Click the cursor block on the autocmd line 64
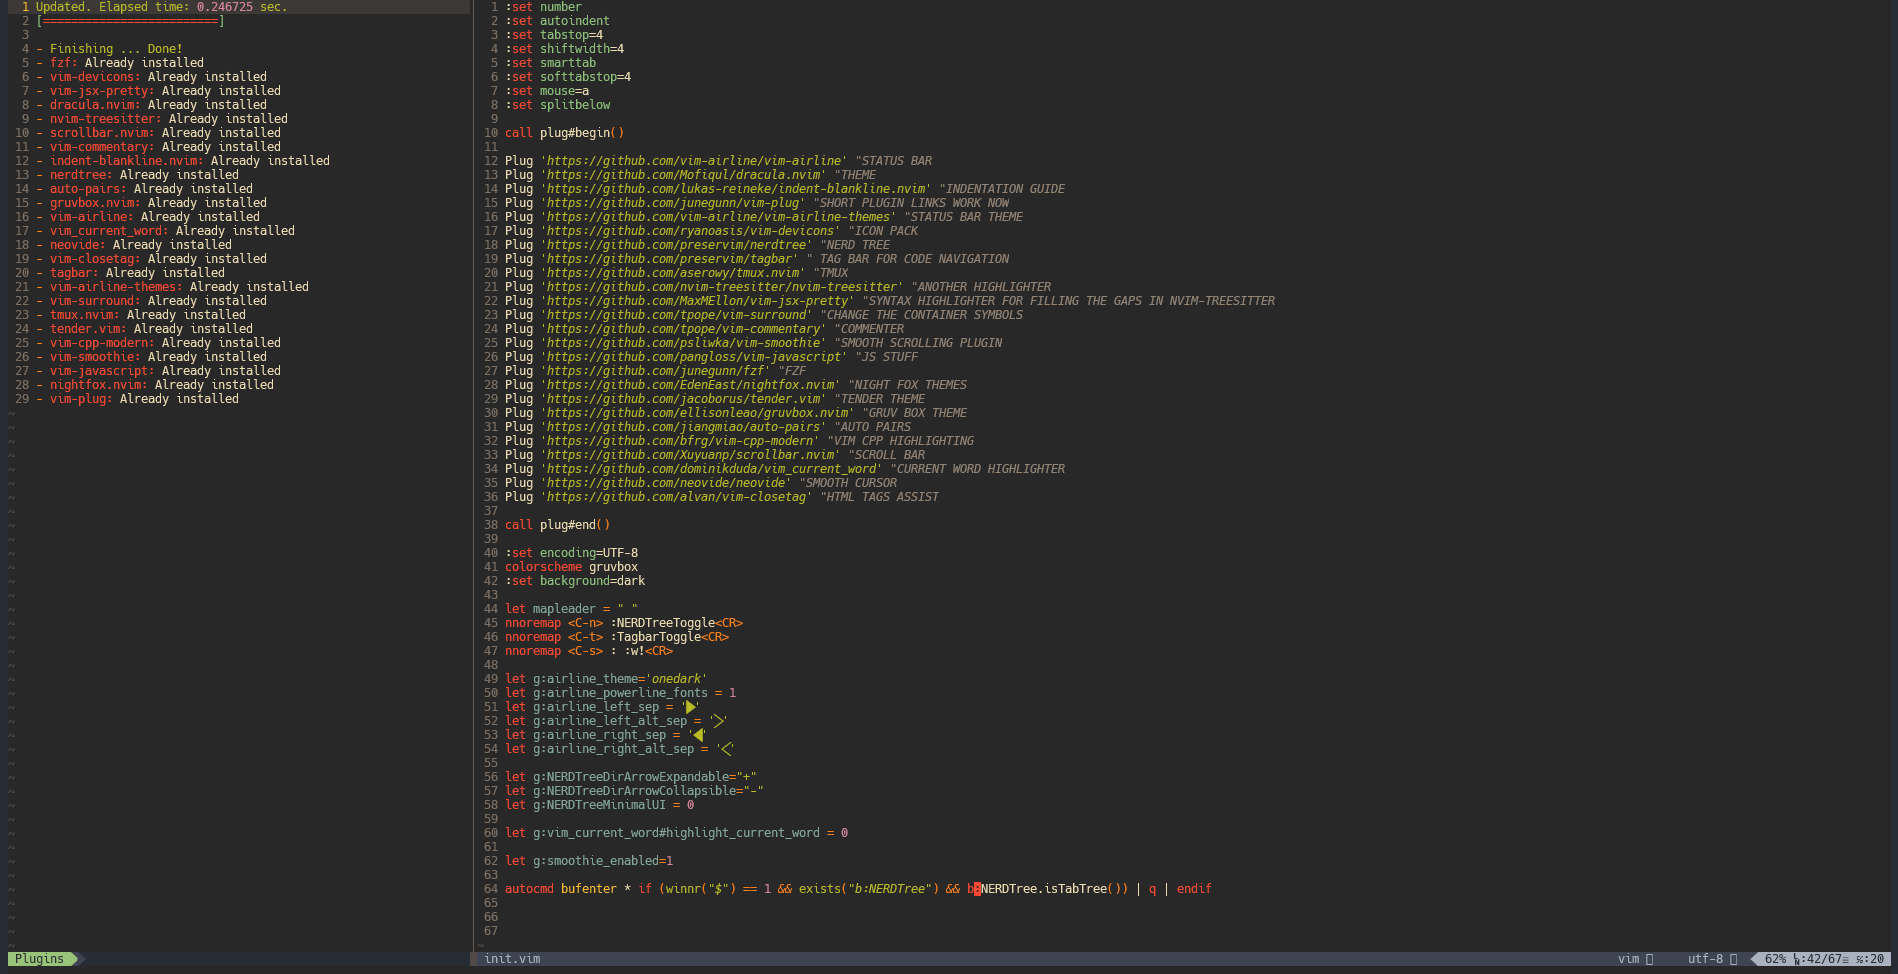The height and width of the screenshot is (974, 1898). point(975,888)
